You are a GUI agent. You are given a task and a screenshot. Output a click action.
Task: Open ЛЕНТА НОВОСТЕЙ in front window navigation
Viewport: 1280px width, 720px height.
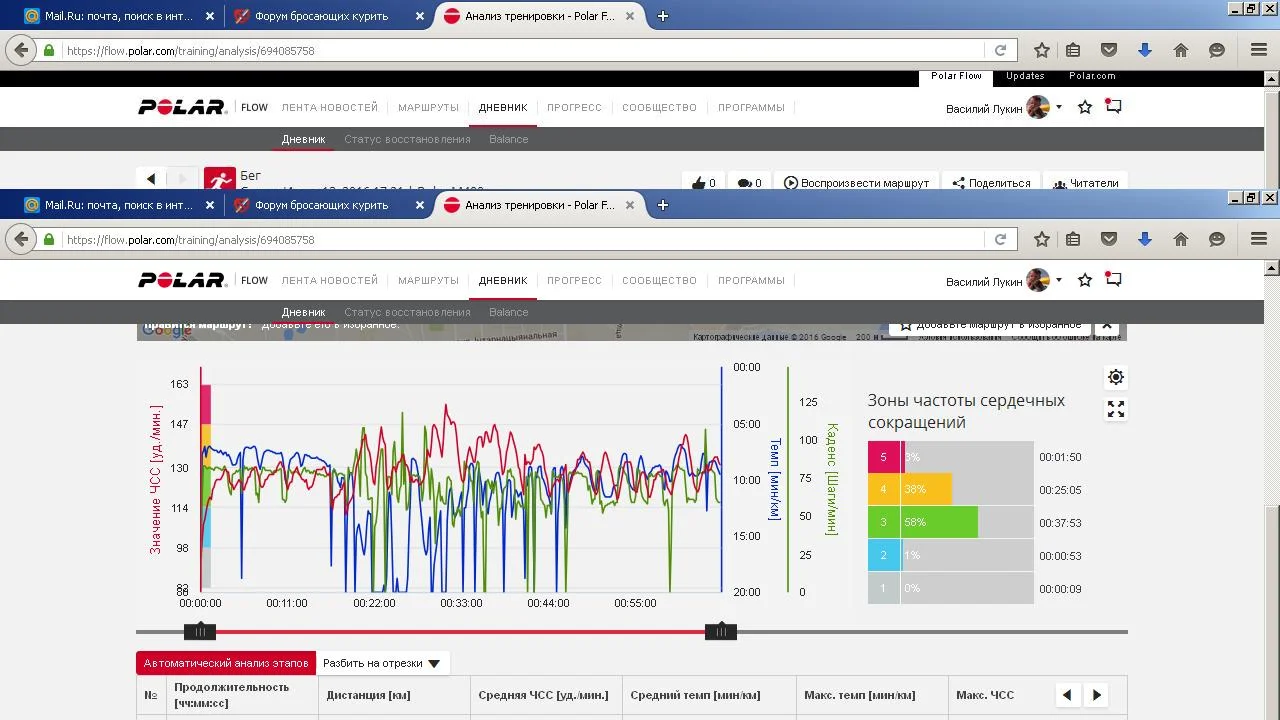pos(330,280)
